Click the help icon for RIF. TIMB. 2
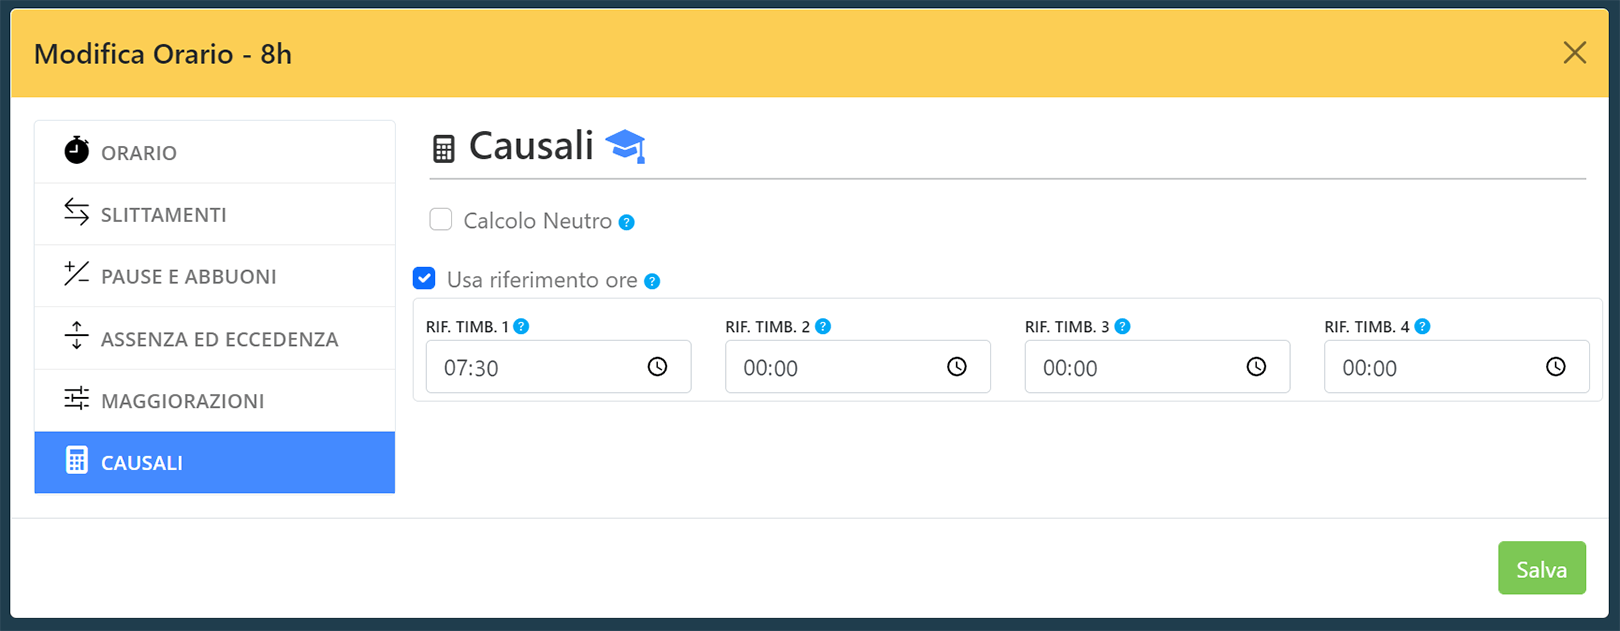The image size is (1620, 631). click(823, 326)
